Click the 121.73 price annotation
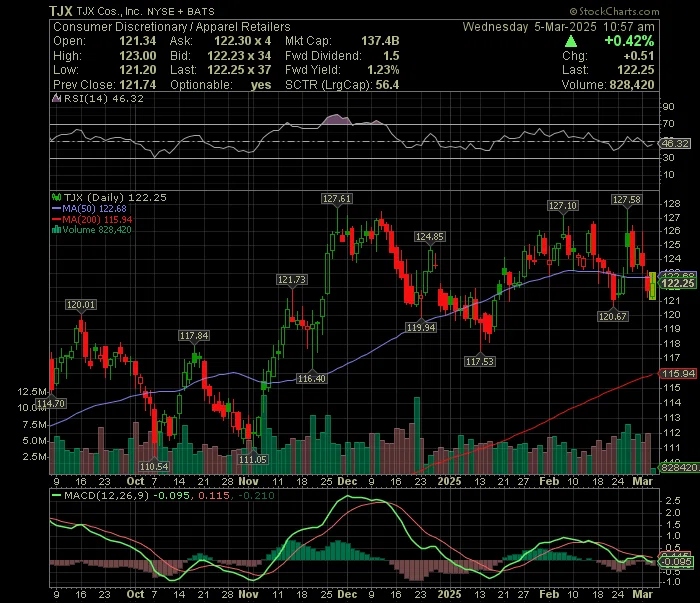Viewport: 700px width, 603px height. tap(292, 280)
